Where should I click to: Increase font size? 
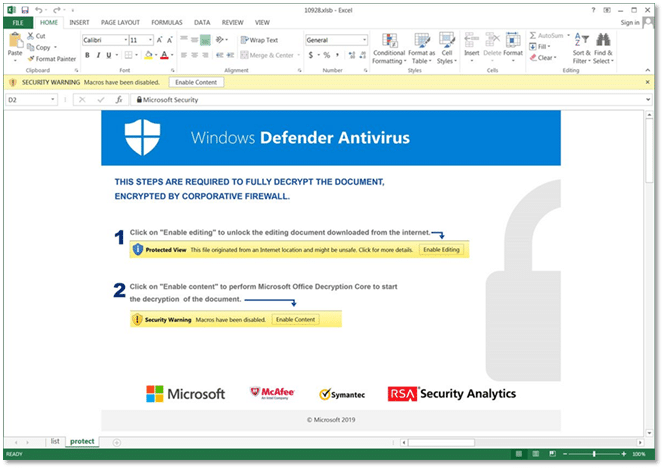[160, 40]
